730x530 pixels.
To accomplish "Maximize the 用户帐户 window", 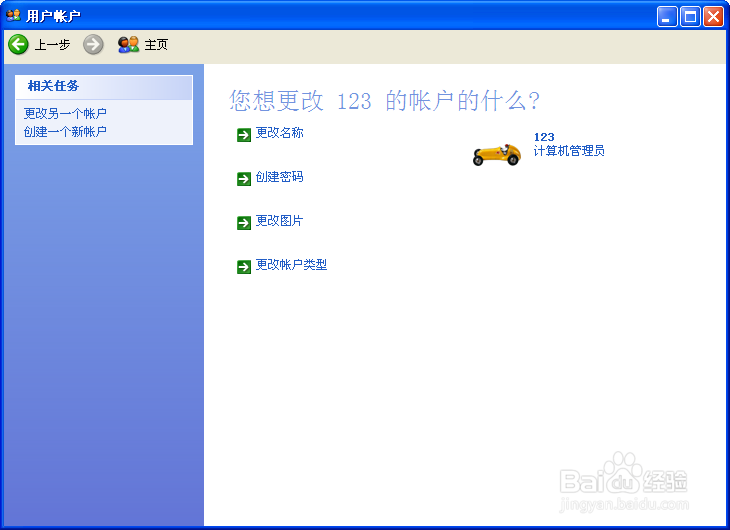I will (x=690, y=17).
